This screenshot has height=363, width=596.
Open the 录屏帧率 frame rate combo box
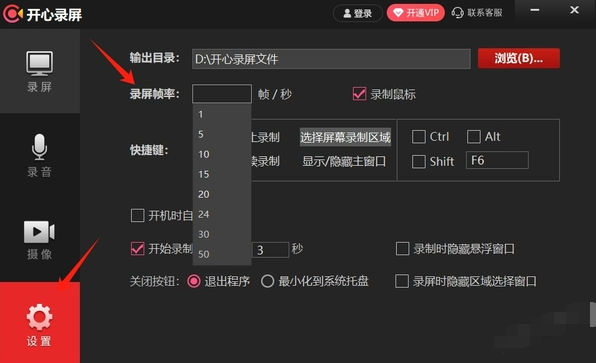point(222,94)
